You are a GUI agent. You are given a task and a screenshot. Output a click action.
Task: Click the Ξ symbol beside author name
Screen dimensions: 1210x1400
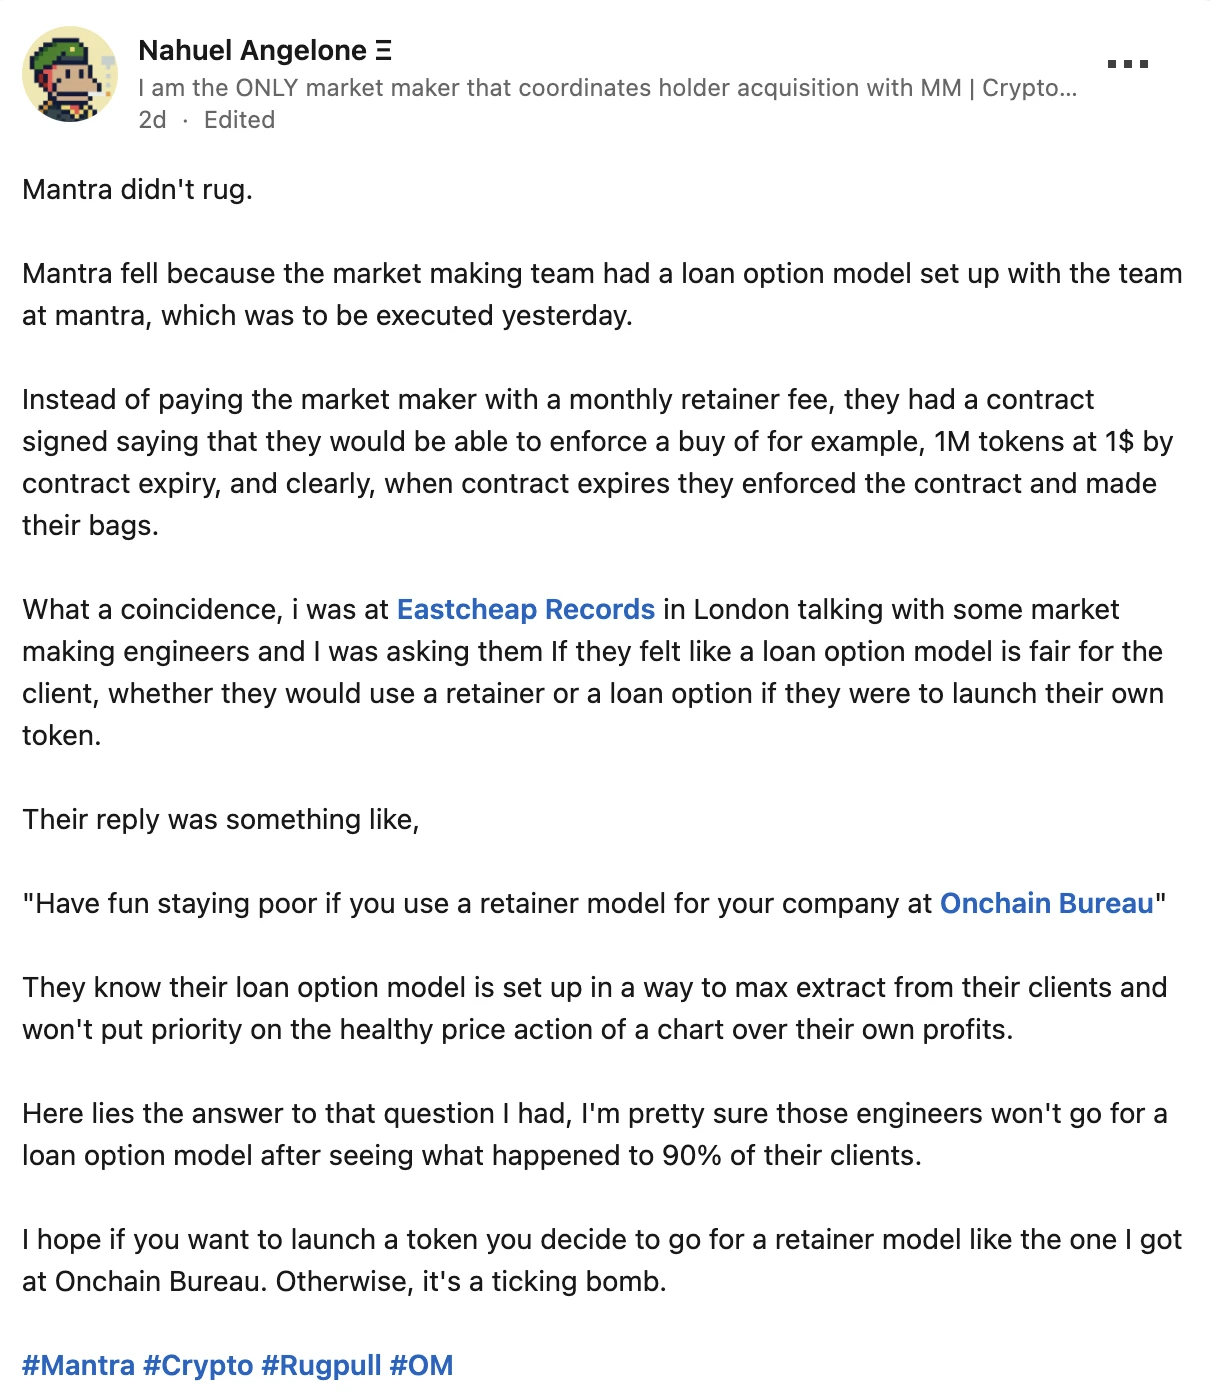coord(384,50)
